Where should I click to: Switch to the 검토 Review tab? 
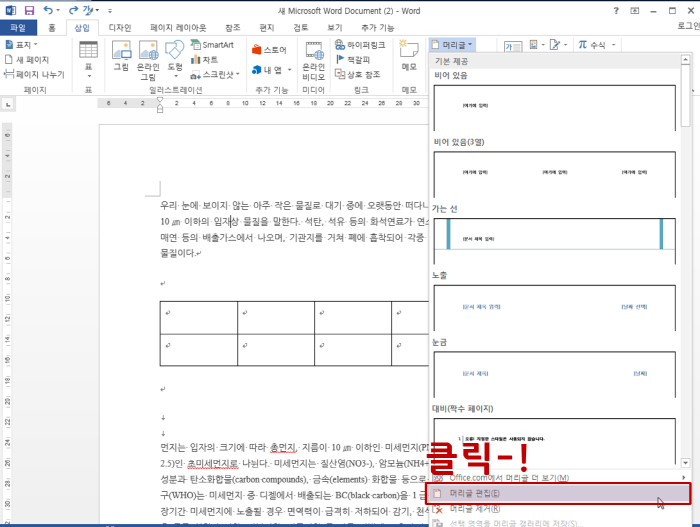click(x=300, y=28)
